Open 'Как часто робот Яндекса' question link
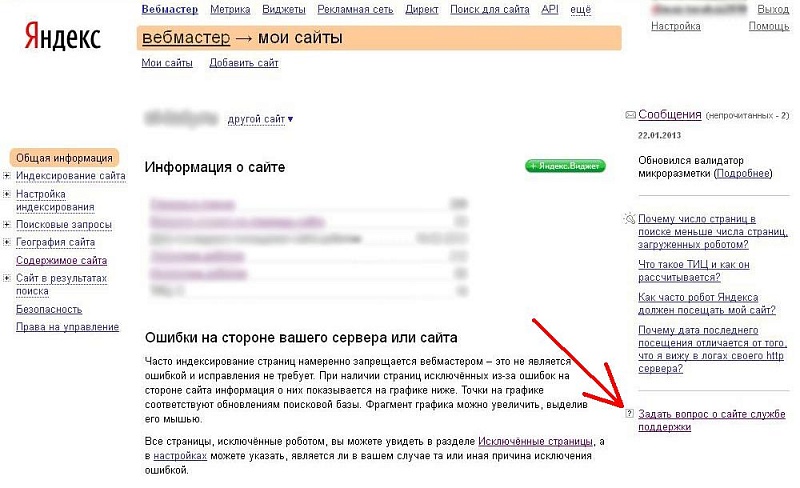Viewport: 800px width, 488px height. pyautogui.click(x=707, y=304)
